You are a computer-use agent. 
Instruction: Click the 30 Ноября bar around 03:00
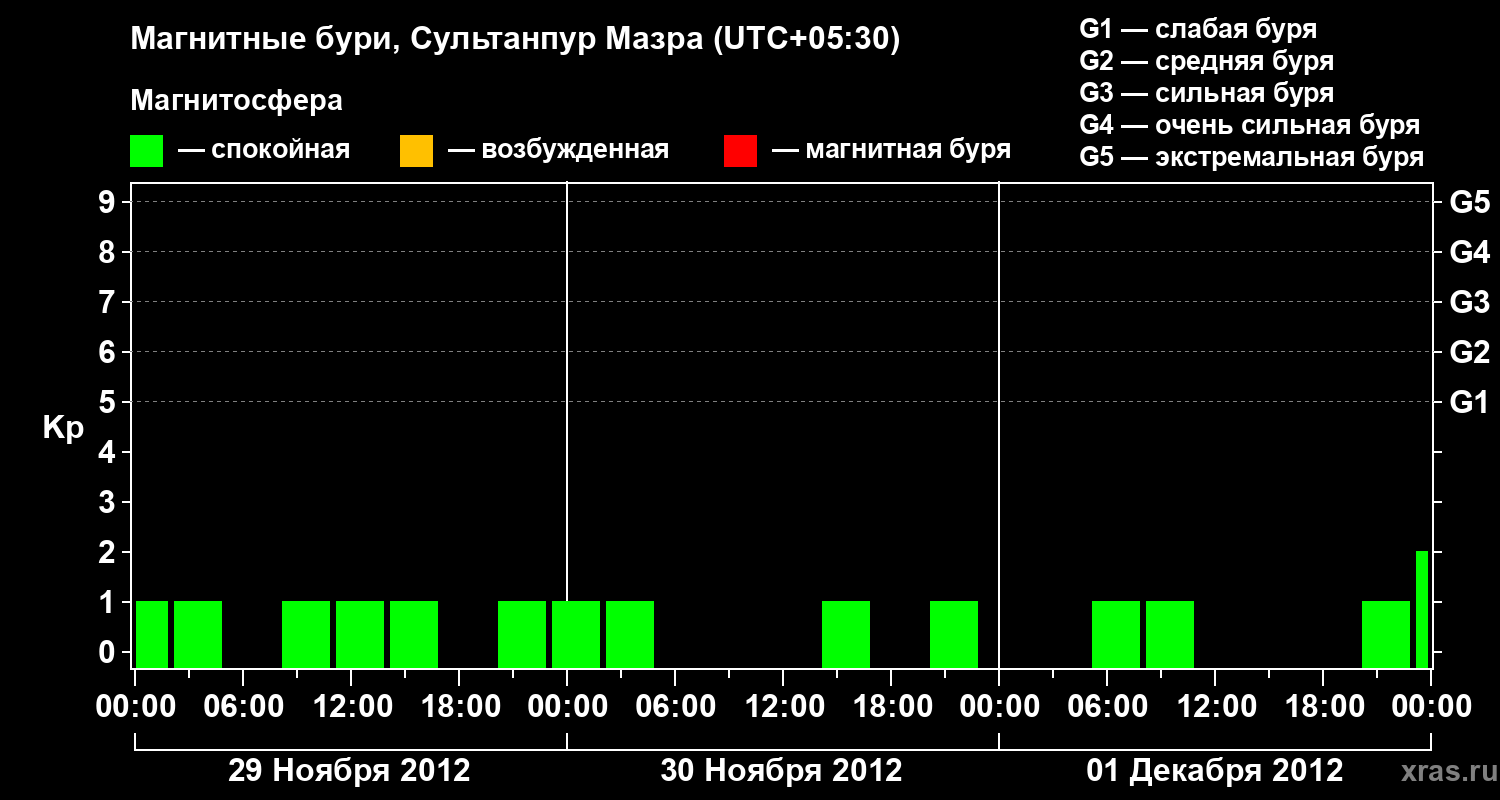[x=630, y=634]
